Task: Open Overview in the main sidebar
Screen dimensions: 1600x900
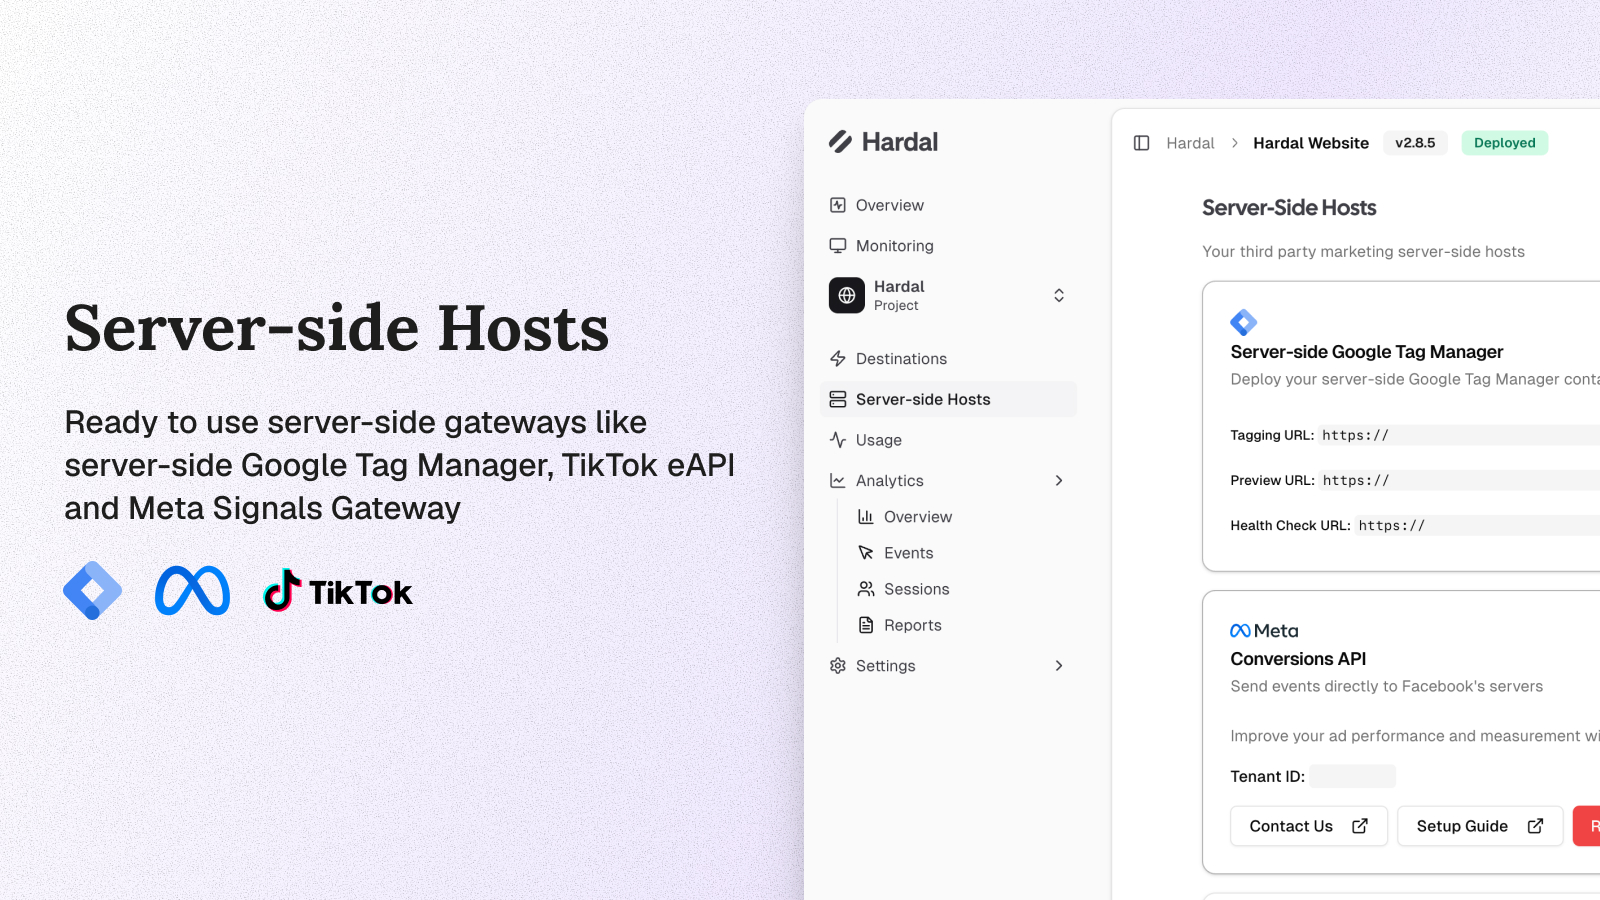Action: click(949, 205)
